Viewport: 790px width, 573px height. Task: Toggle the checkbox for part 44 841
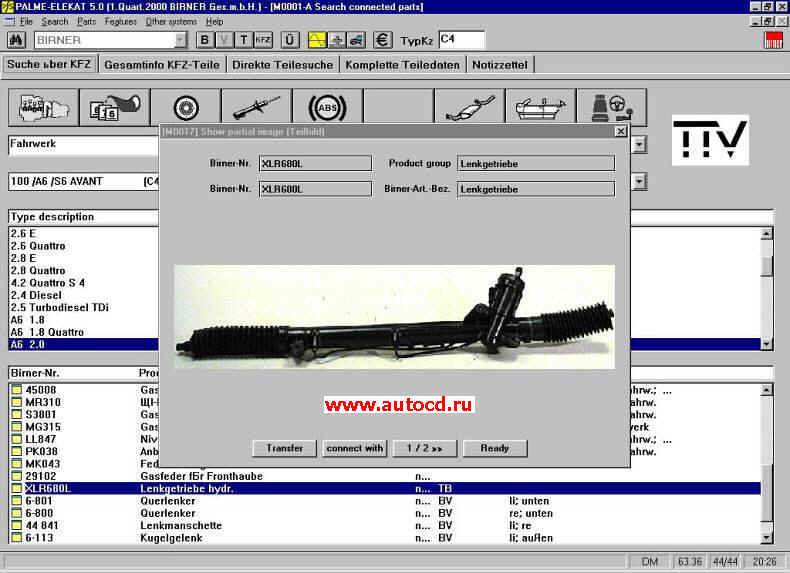click(x=17, y=526)
